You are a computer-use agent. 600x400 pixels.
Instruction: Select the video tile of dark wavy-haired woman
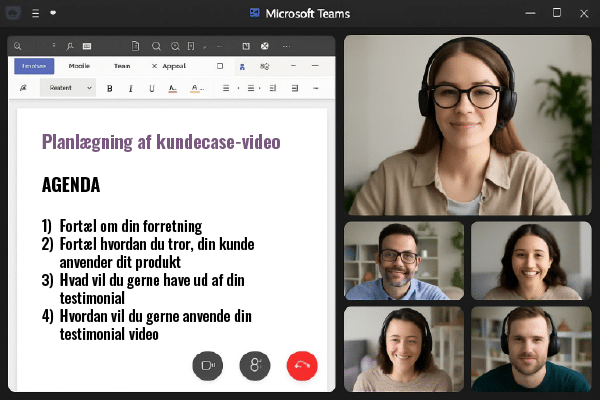531,261
